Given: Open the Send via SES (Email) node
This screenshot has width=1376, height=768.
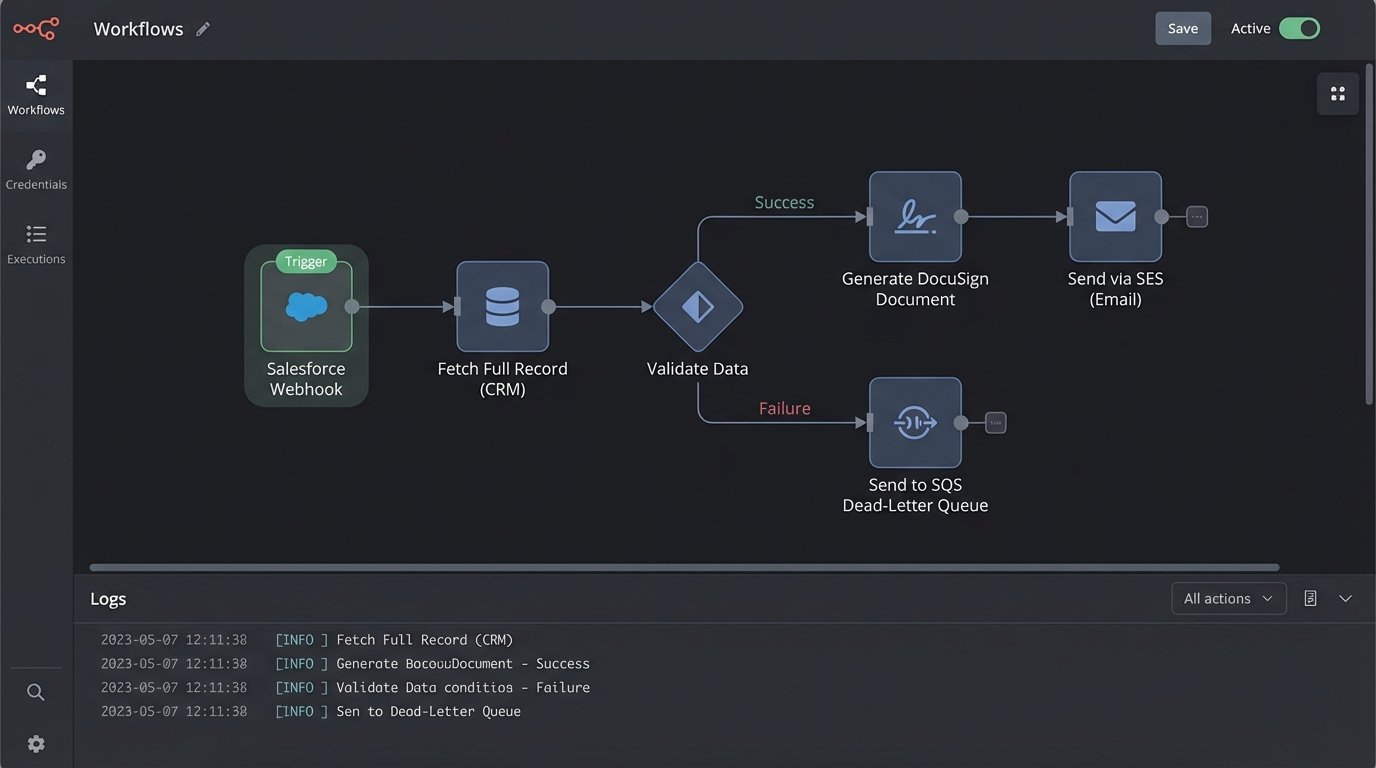Looking at the screenshot, I should click(x=1114, y=216).
